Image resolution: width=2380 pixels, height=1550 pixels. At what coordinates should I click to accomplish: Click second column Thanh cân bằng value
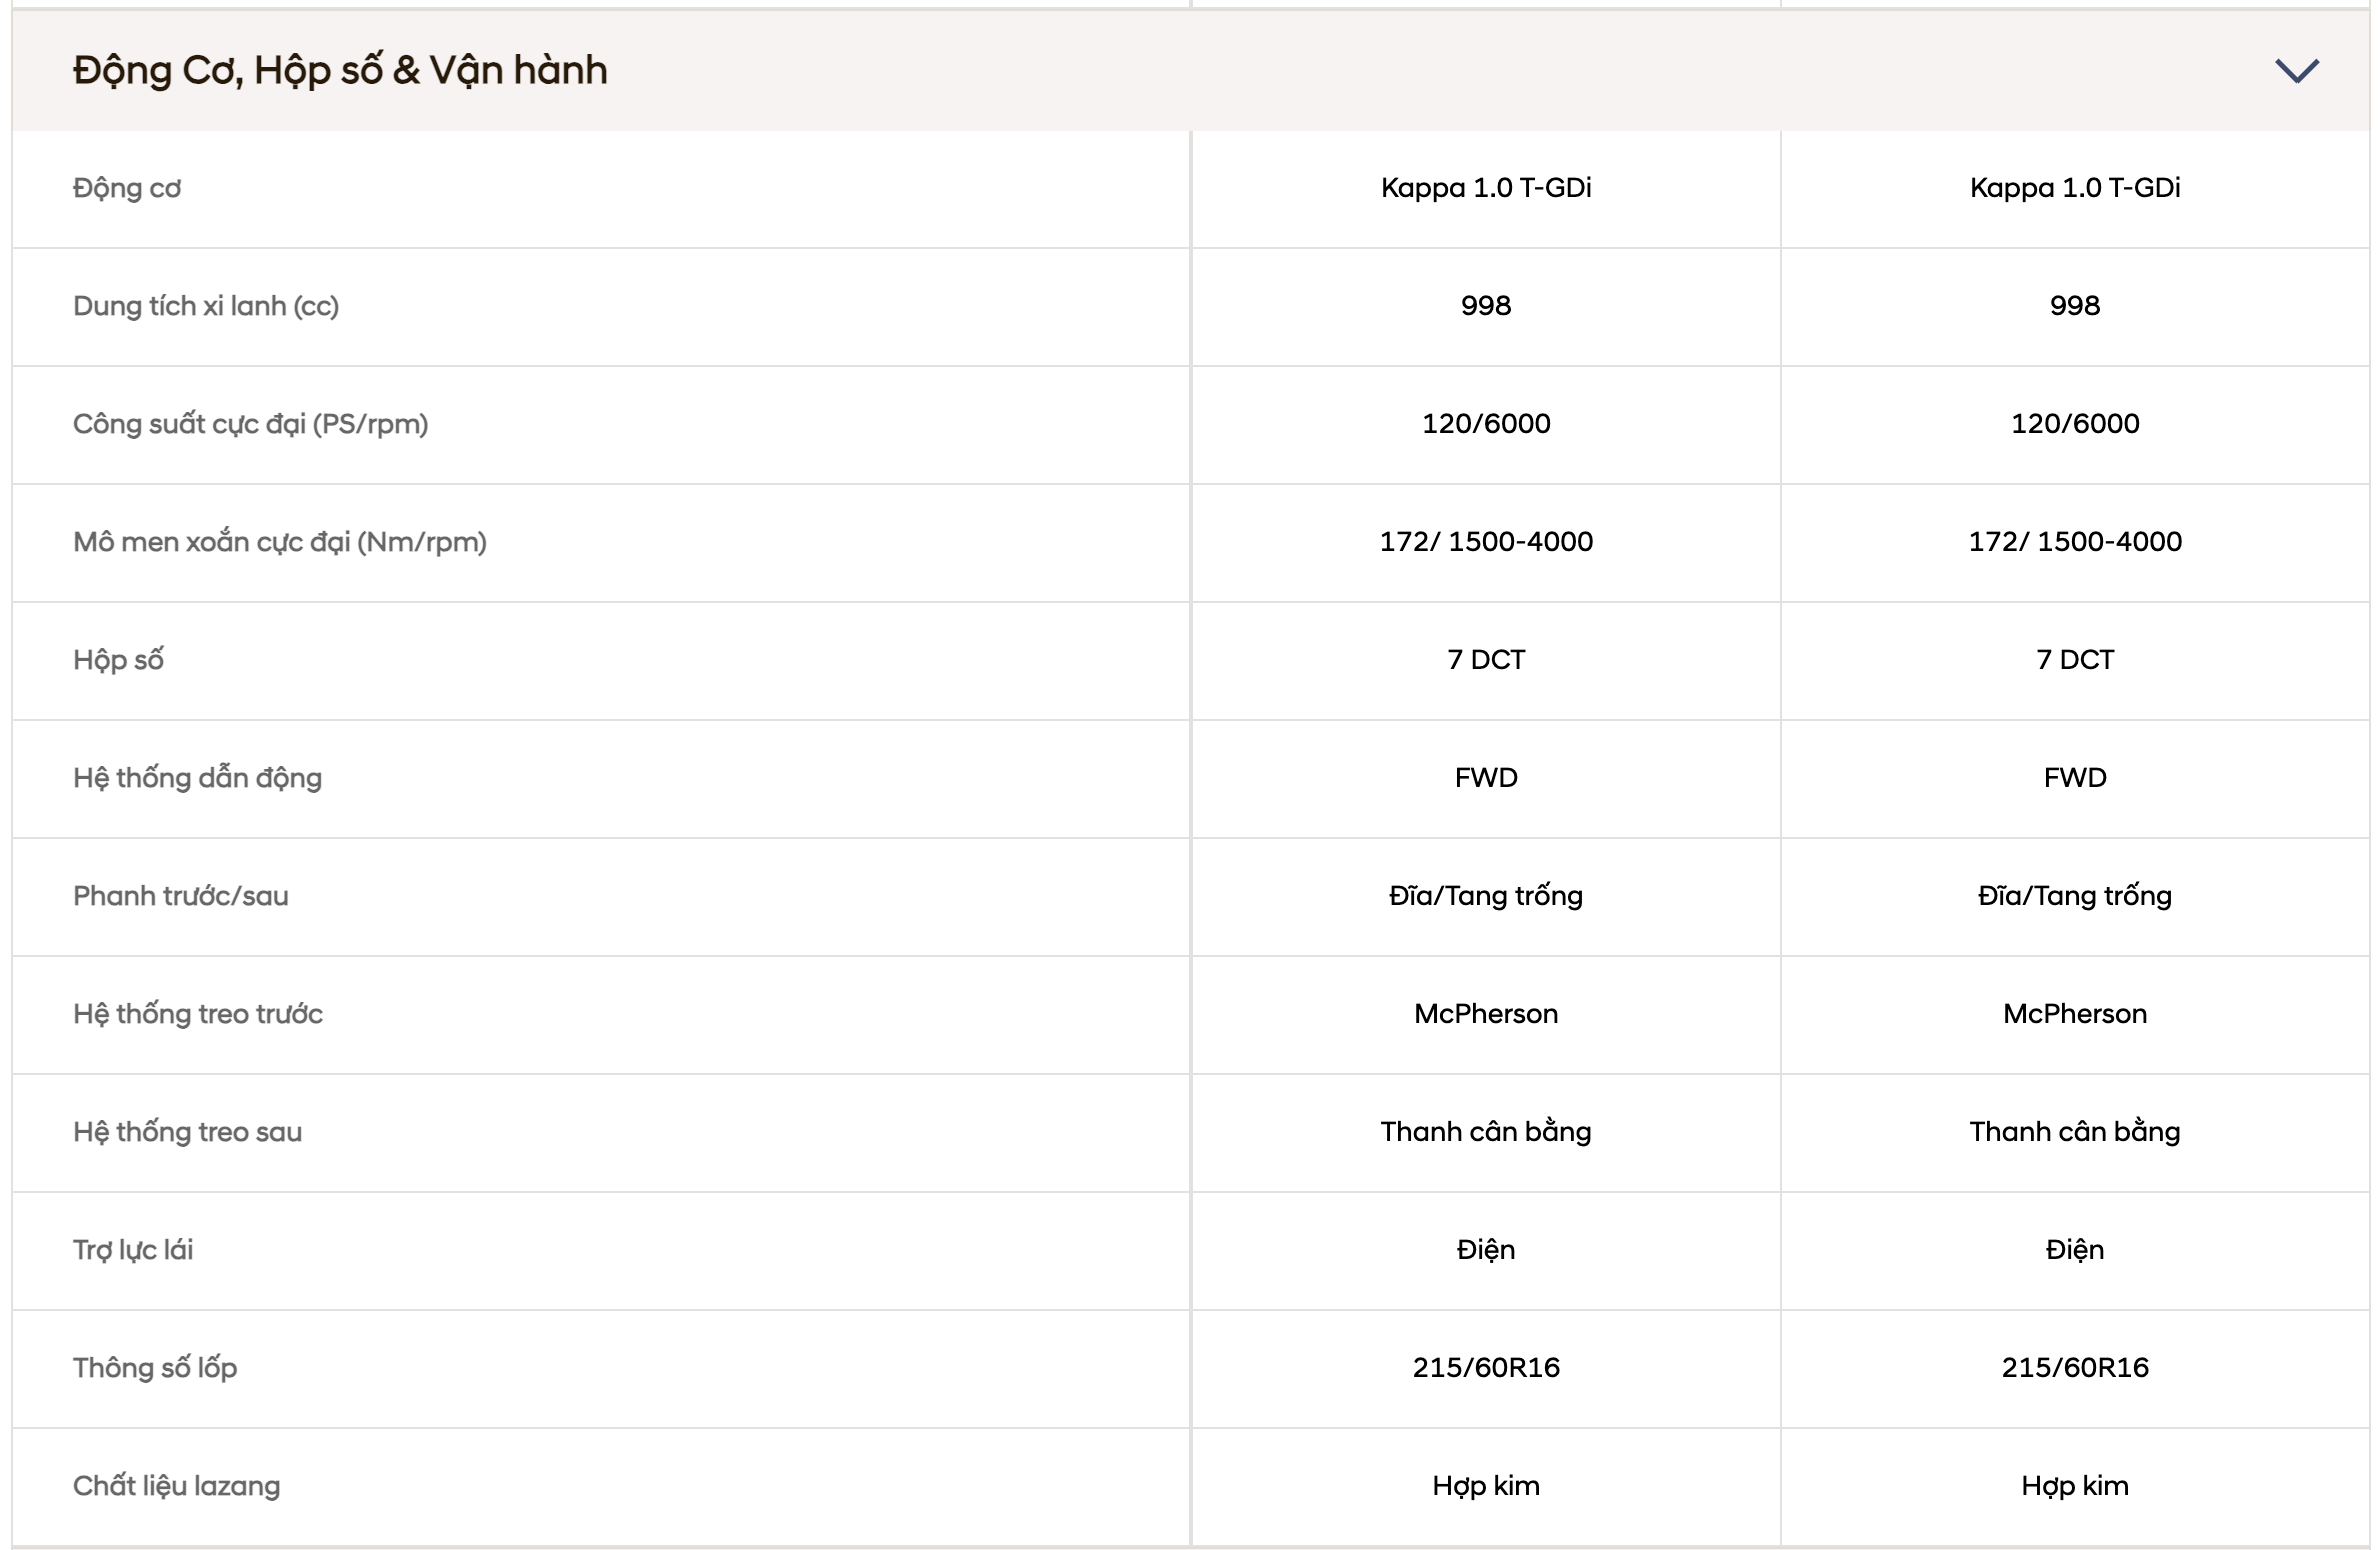(x=2075, y=1132)
